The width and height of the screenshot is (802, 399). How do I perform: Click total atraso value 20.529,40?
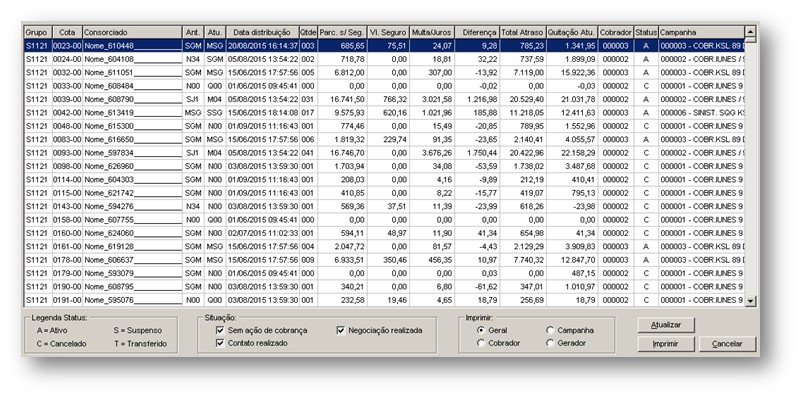pos(523,99)
